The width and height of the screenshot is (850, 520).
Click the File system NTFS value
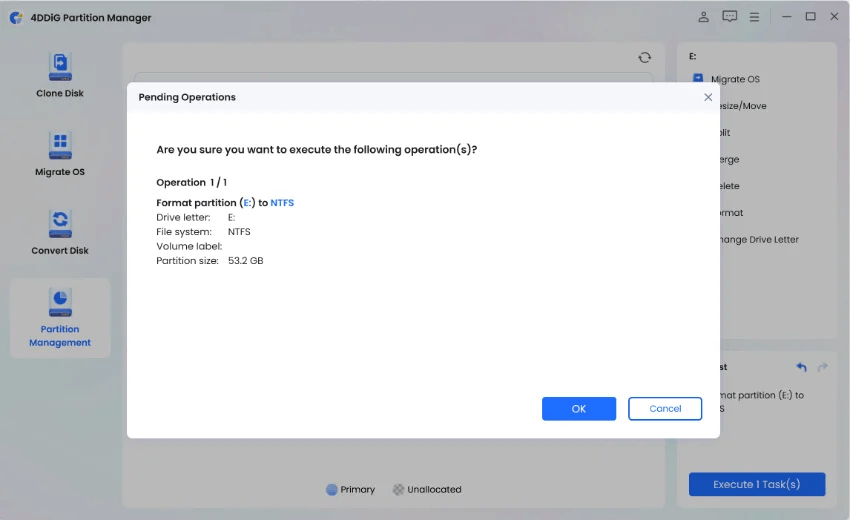(239, 232)
